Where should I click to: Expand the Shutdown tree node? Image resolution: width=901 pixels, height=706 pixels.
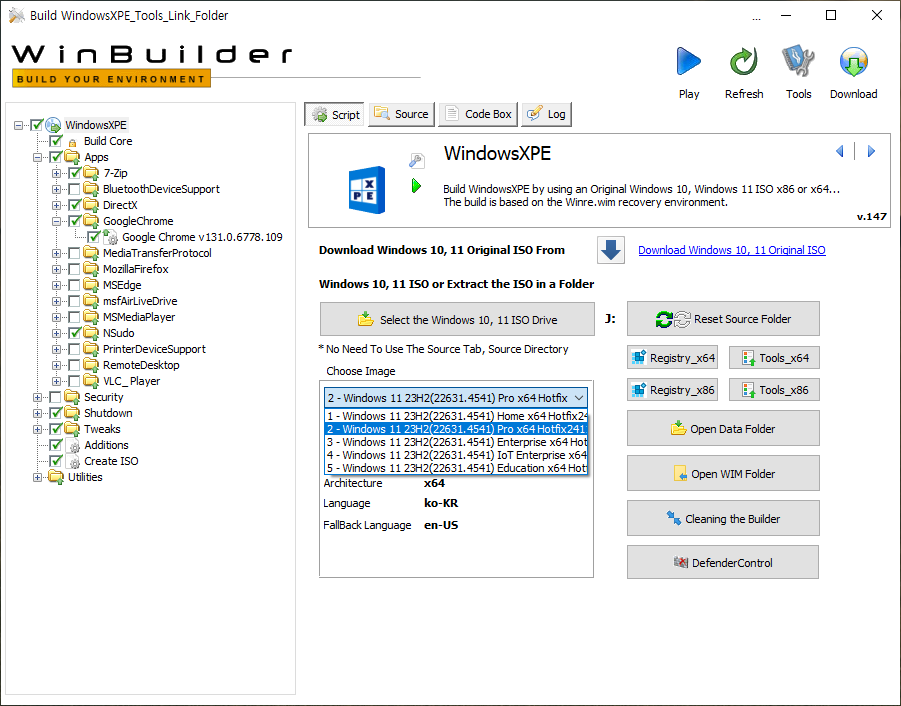37,413
